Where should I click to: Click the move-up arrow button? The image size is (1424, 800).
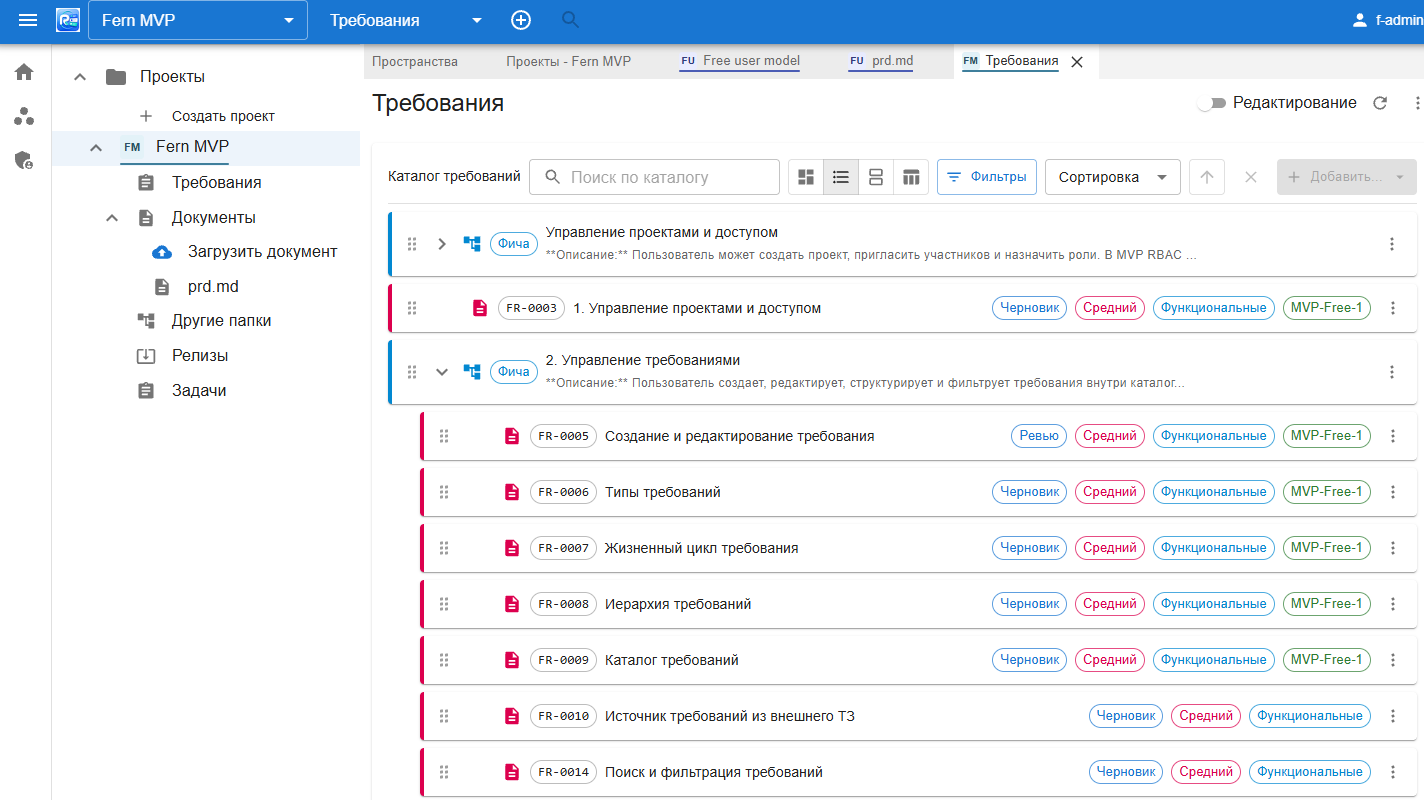click(1207, 177)
